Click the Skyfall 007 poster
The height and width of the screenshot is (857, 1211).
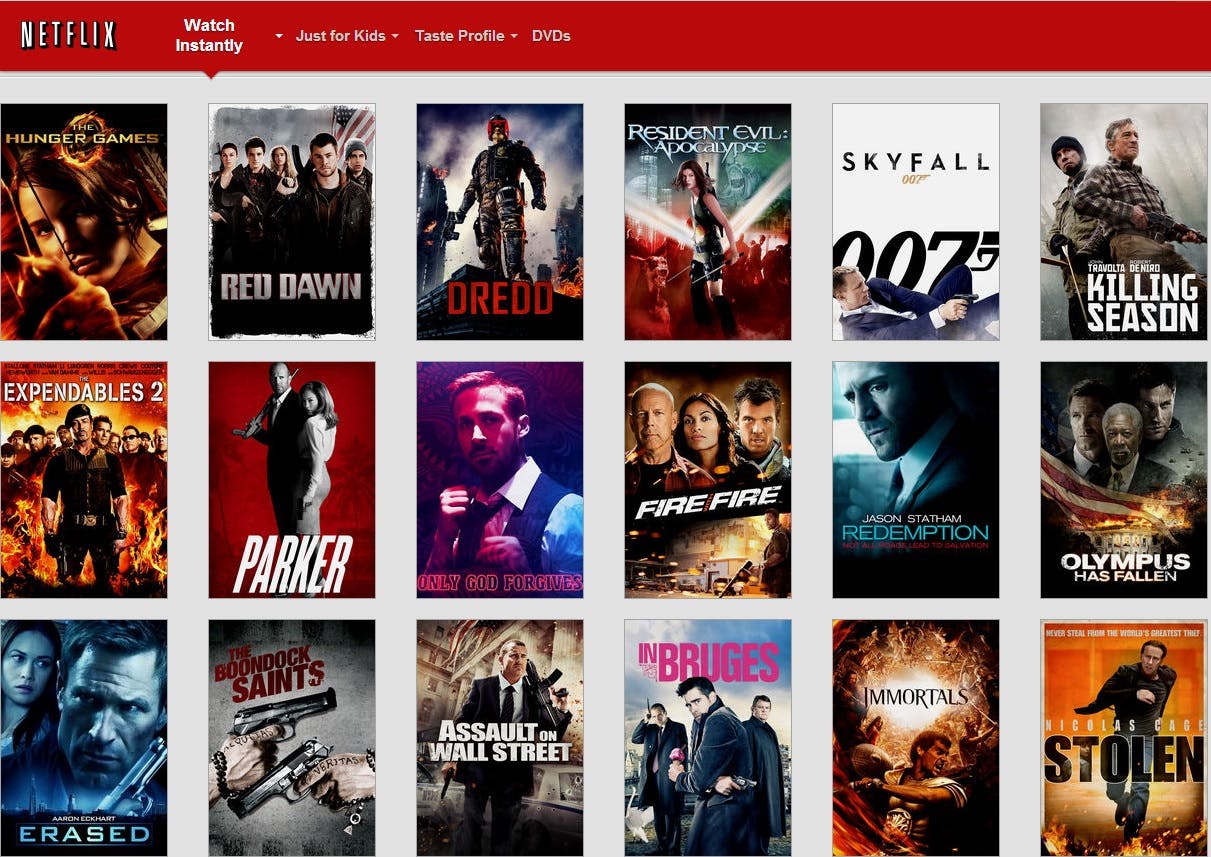[x=916, y=222]
